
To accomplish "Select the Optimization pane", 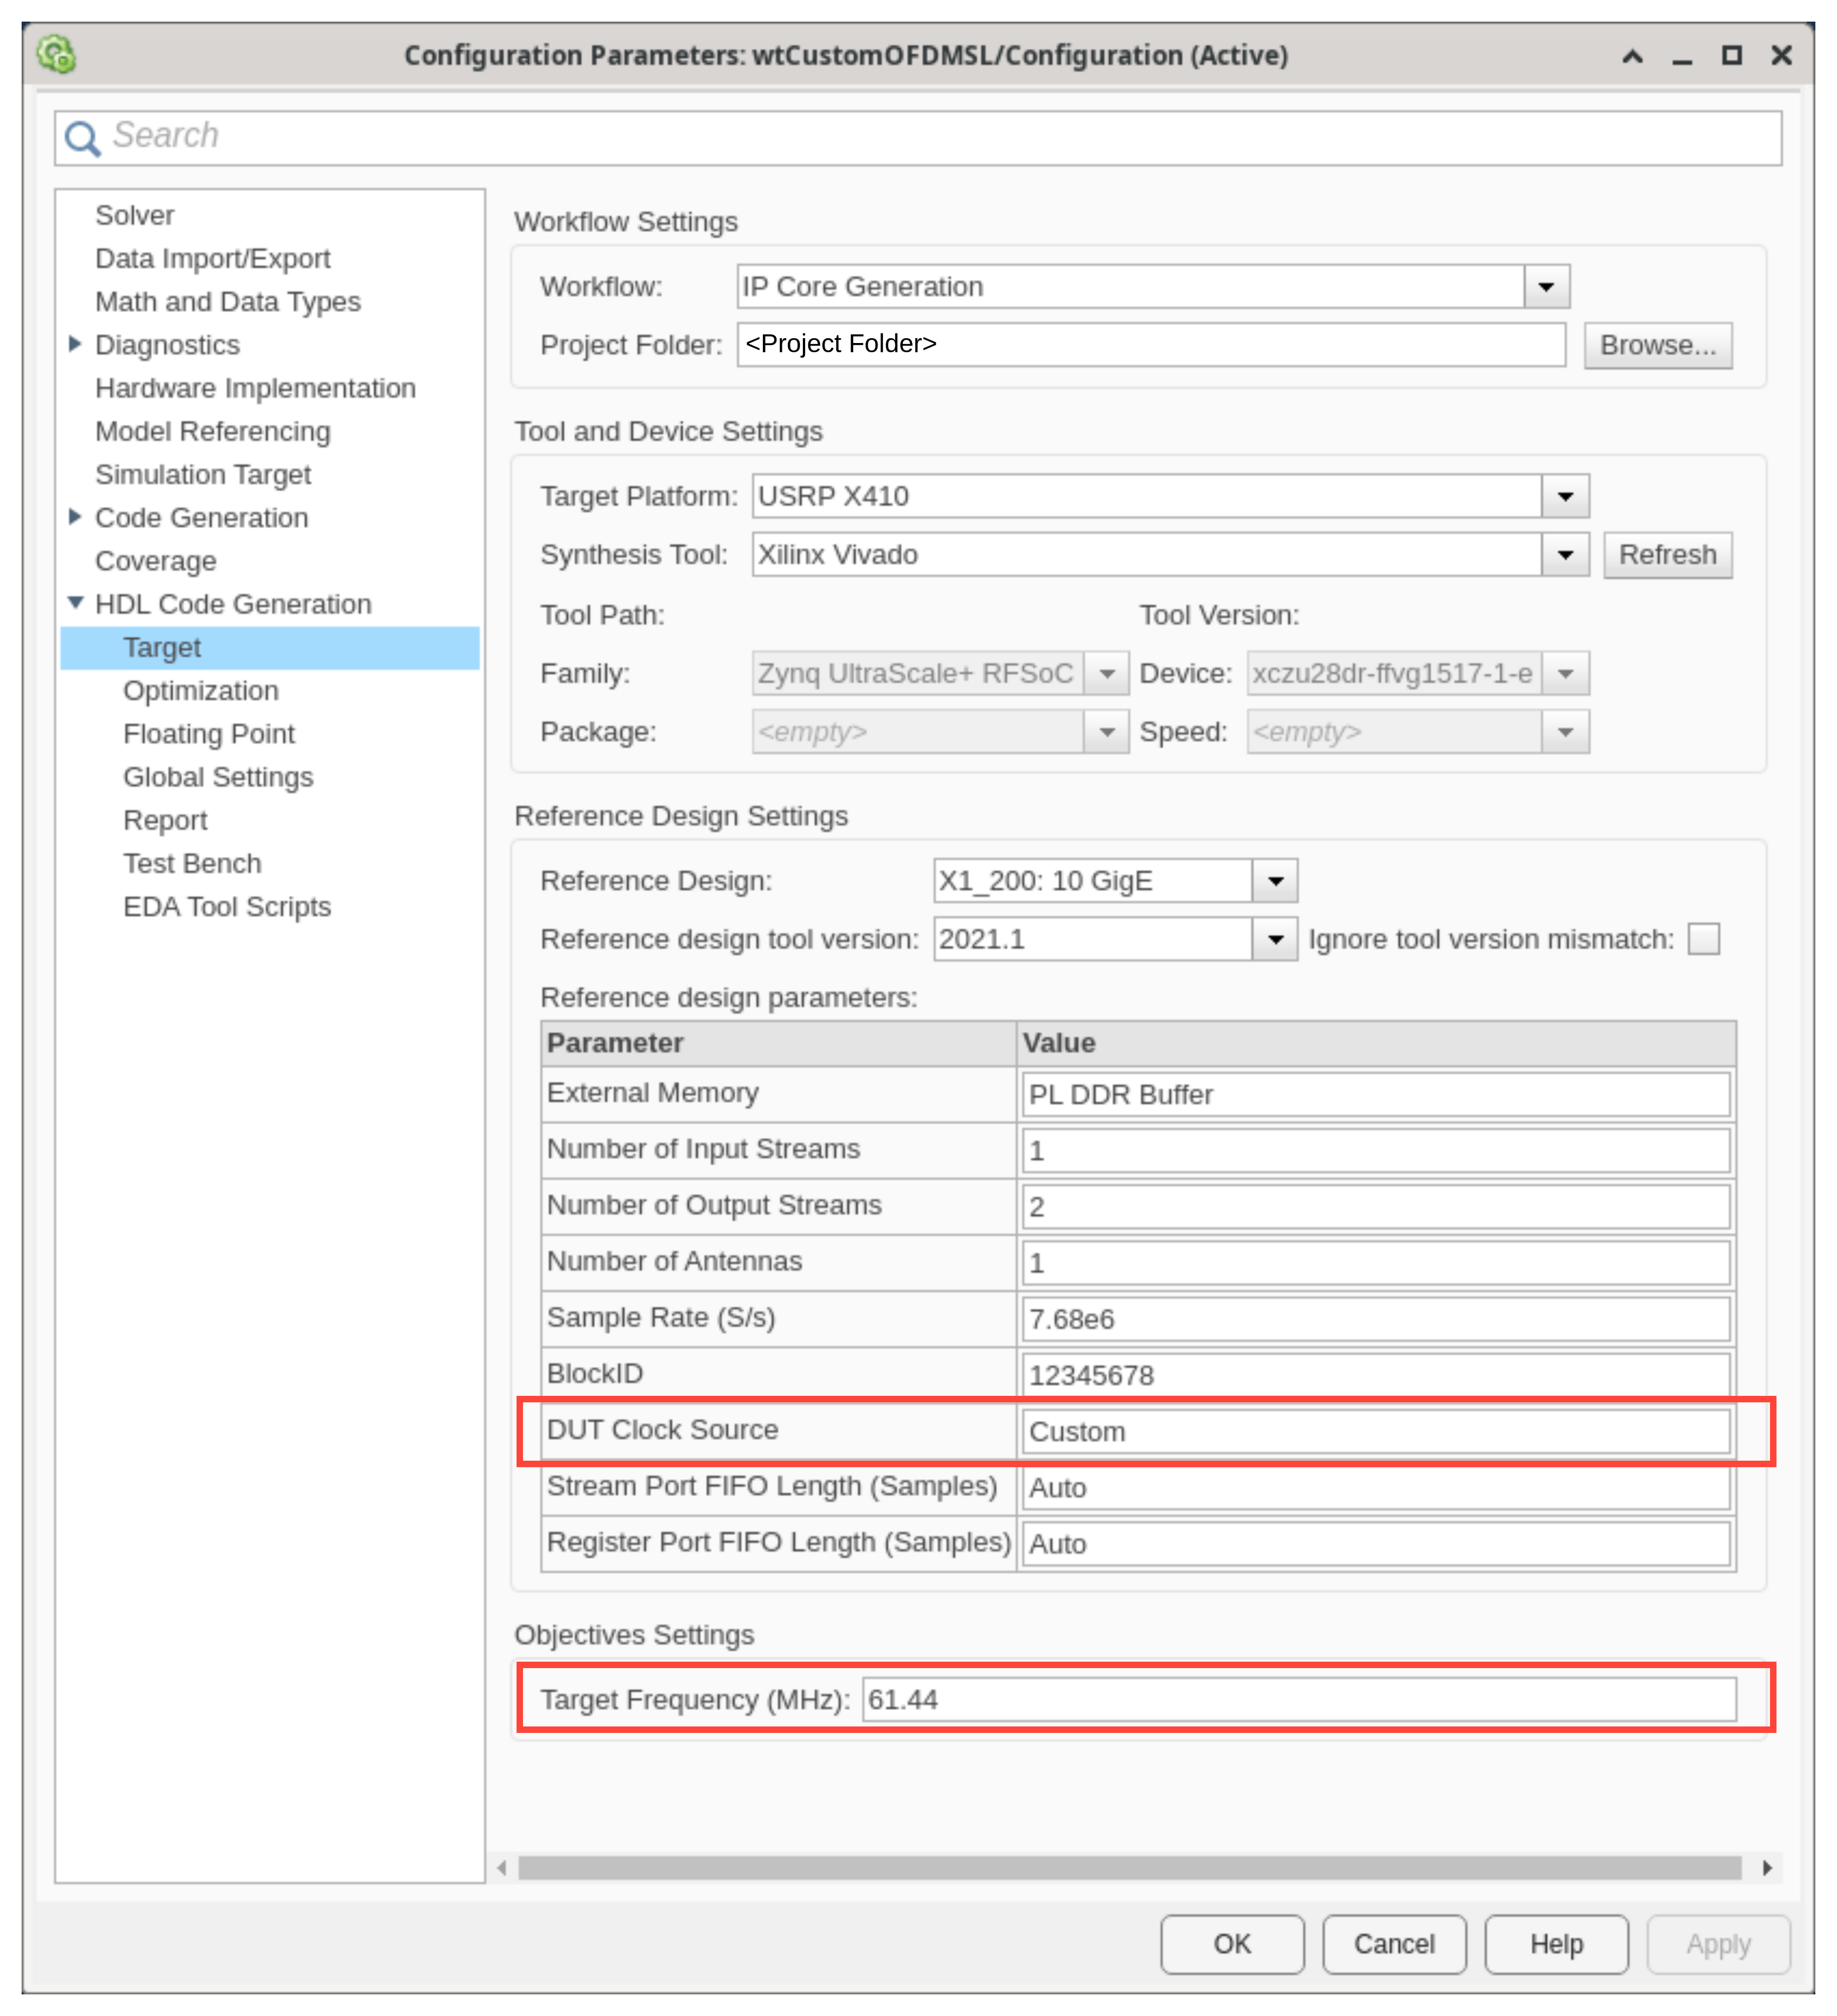I will (200, 690).
